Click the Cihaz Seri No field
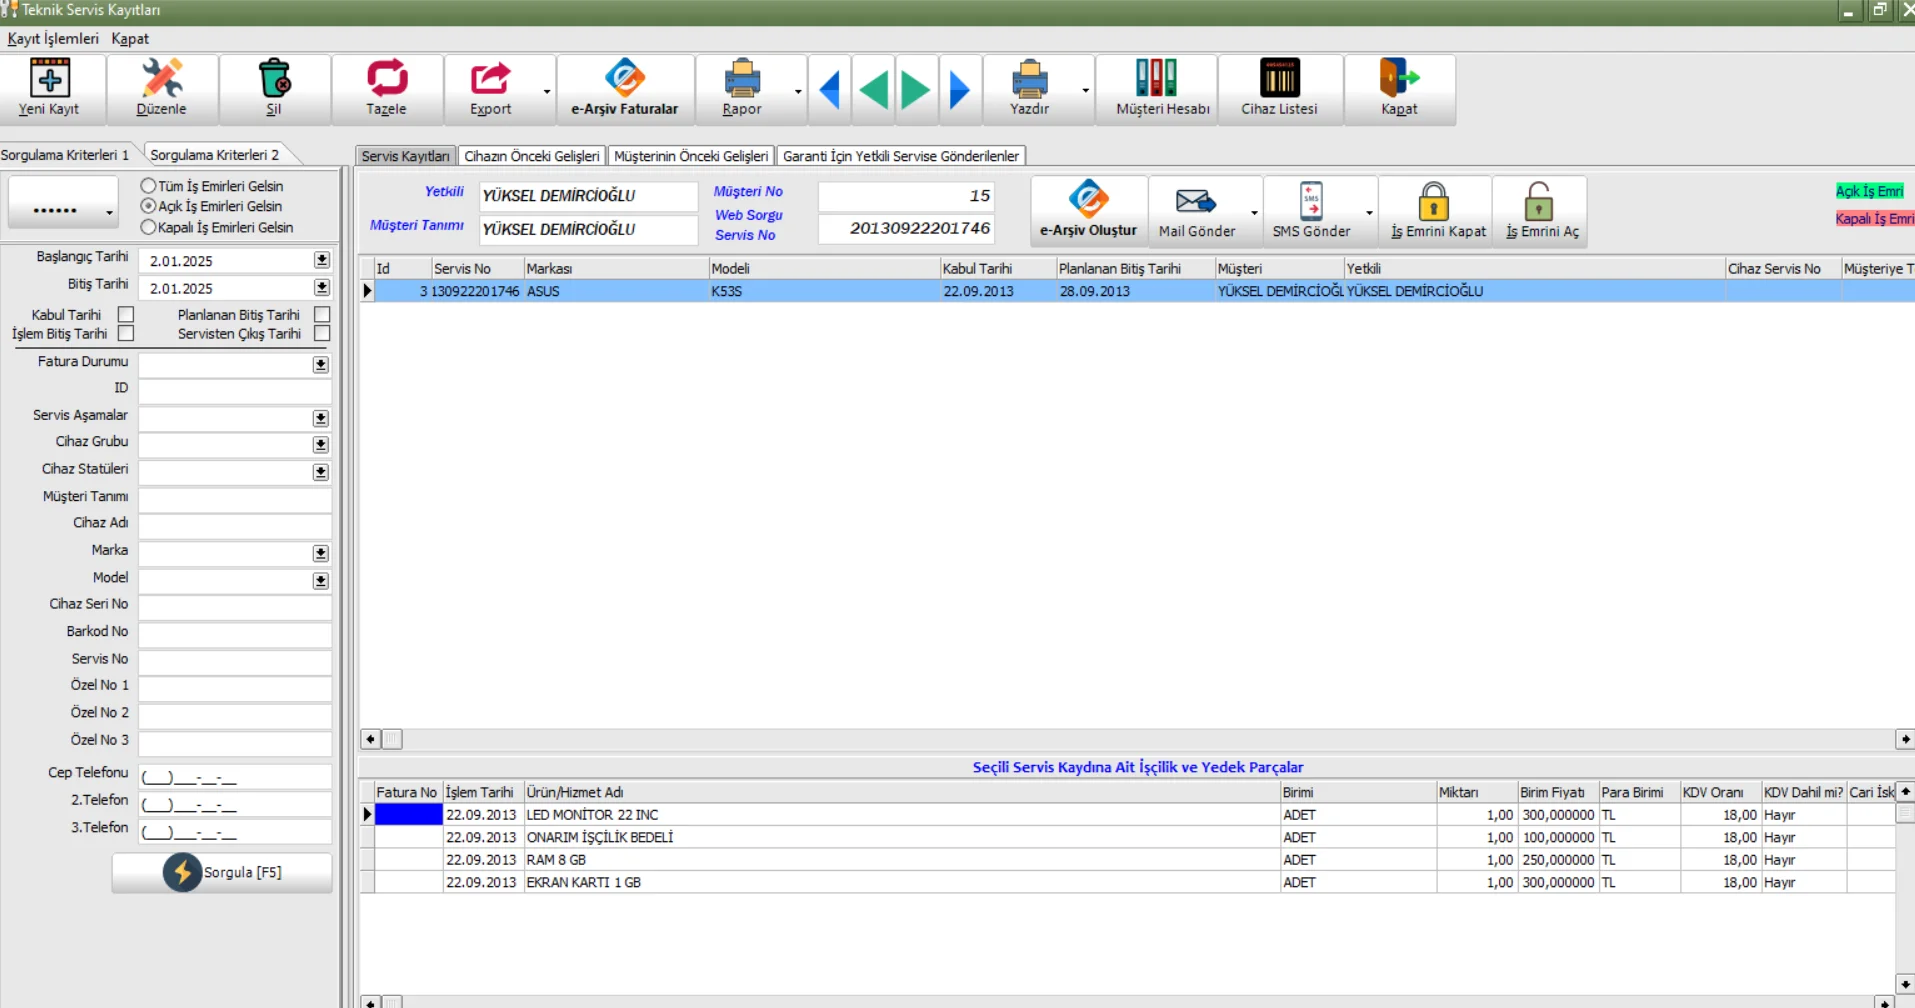Viewport: 1915px width, 1008px height. coord(235,607)
